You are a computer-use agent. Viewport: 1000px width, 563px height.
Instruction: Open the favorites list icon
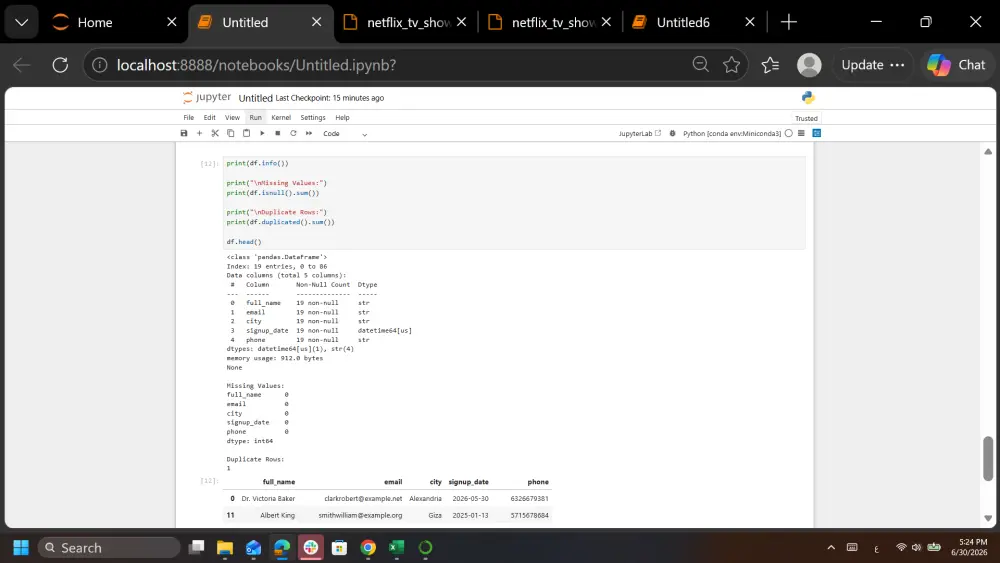click(x=770, y=65)
